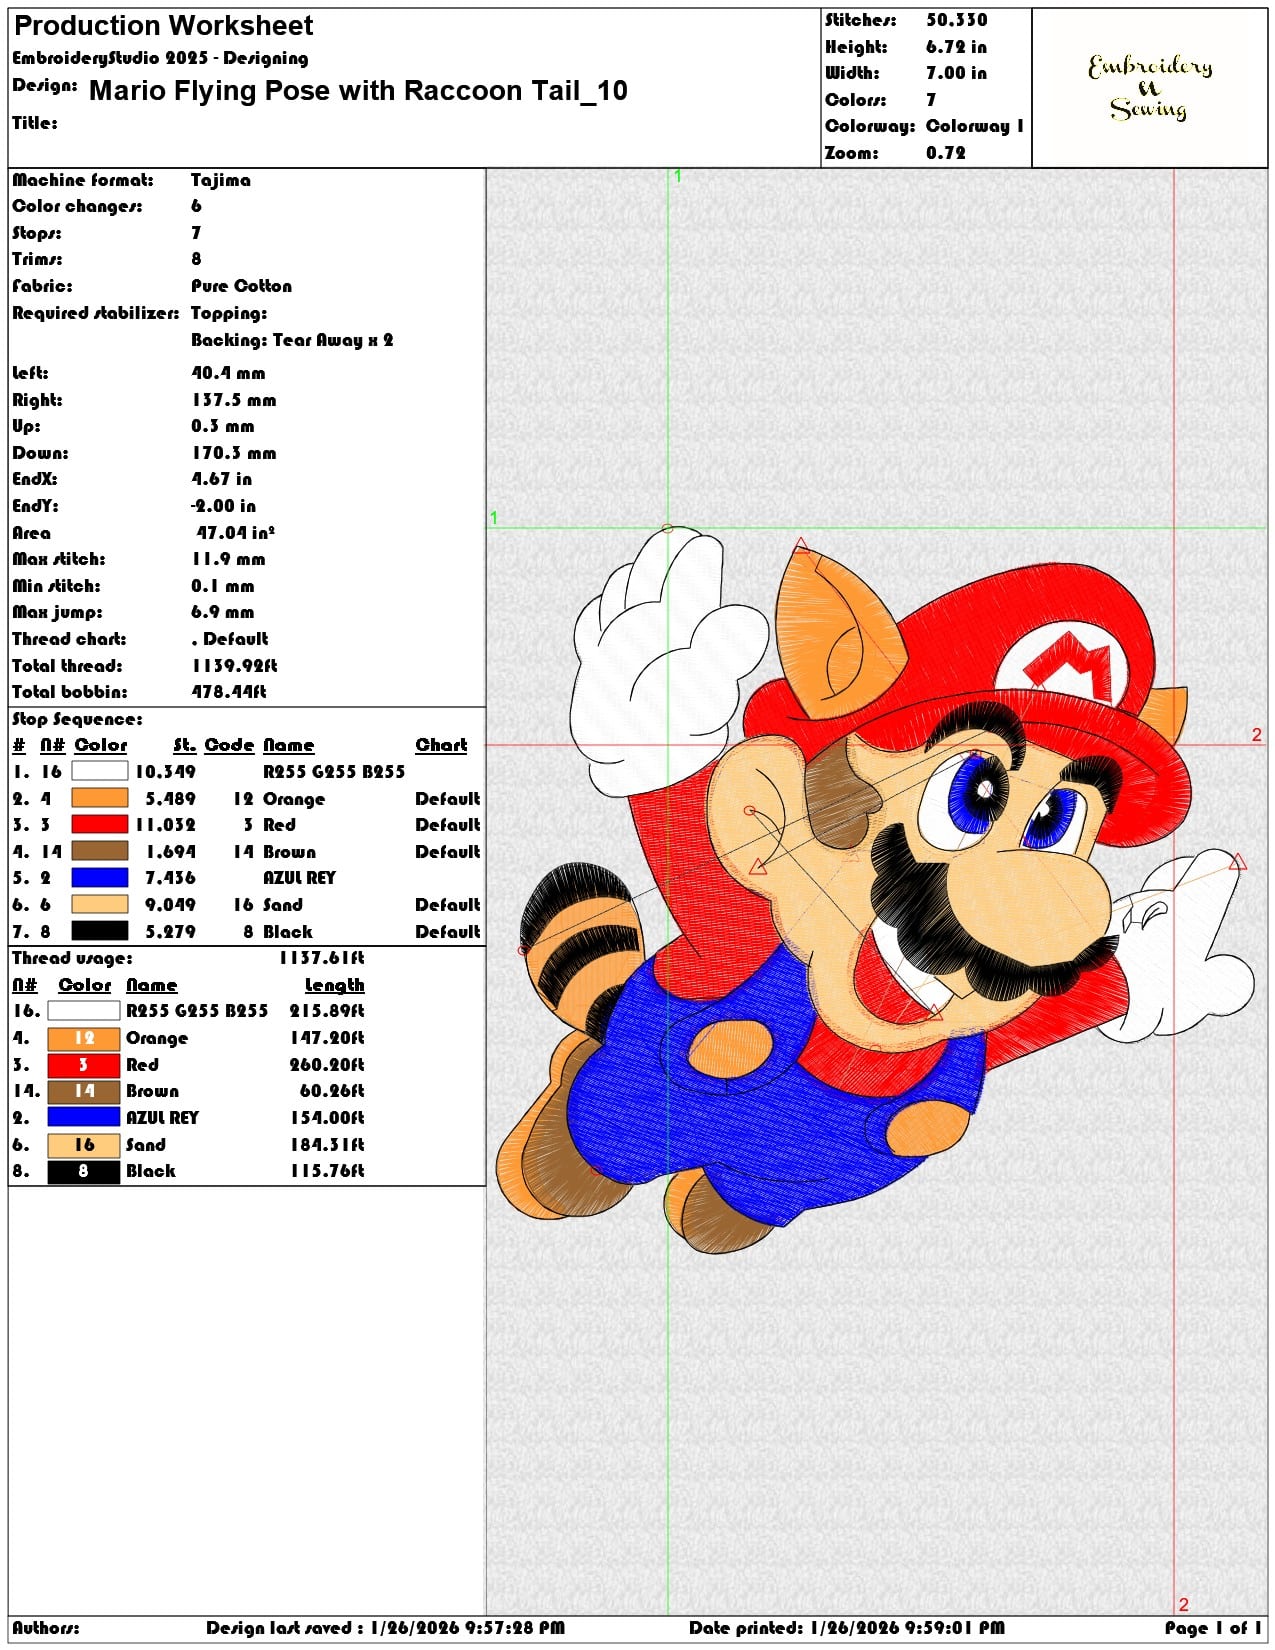Click the Chart column header
This screenshot has width=1275, height=1650.
[x=441, y=745]
